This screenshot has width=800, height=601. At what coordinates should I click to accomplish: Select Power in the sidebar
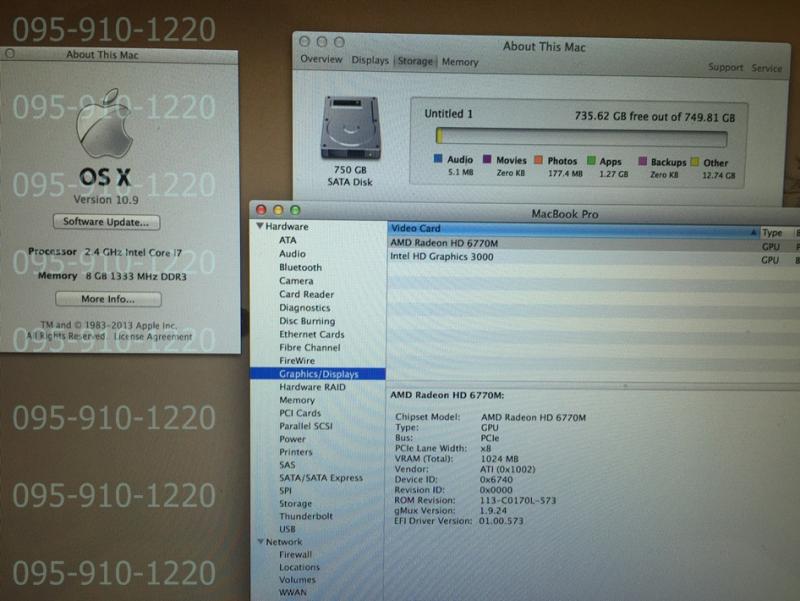[292, 439]
